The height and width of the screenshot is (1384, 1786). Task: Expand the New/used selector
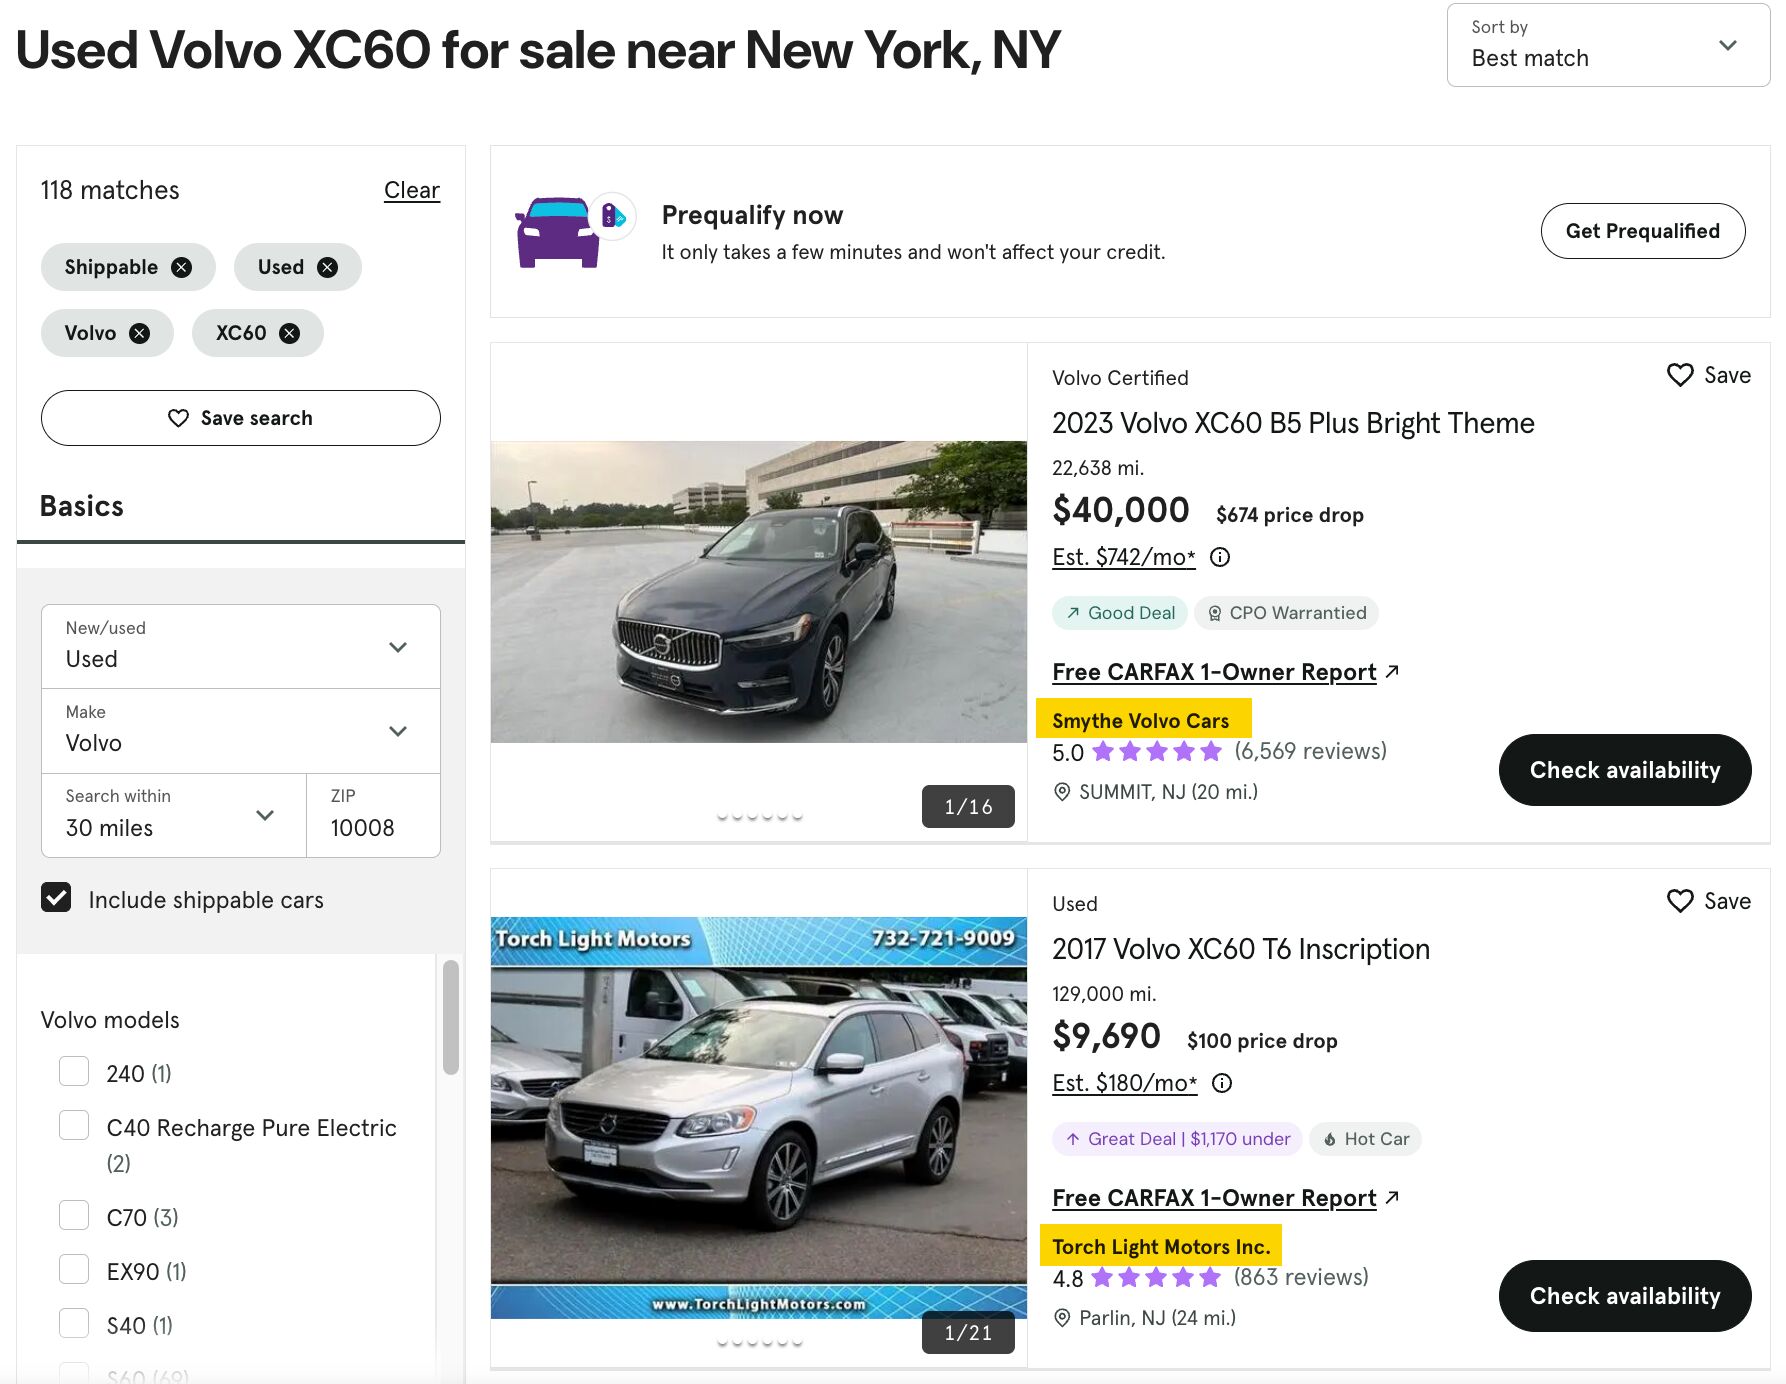397,647
